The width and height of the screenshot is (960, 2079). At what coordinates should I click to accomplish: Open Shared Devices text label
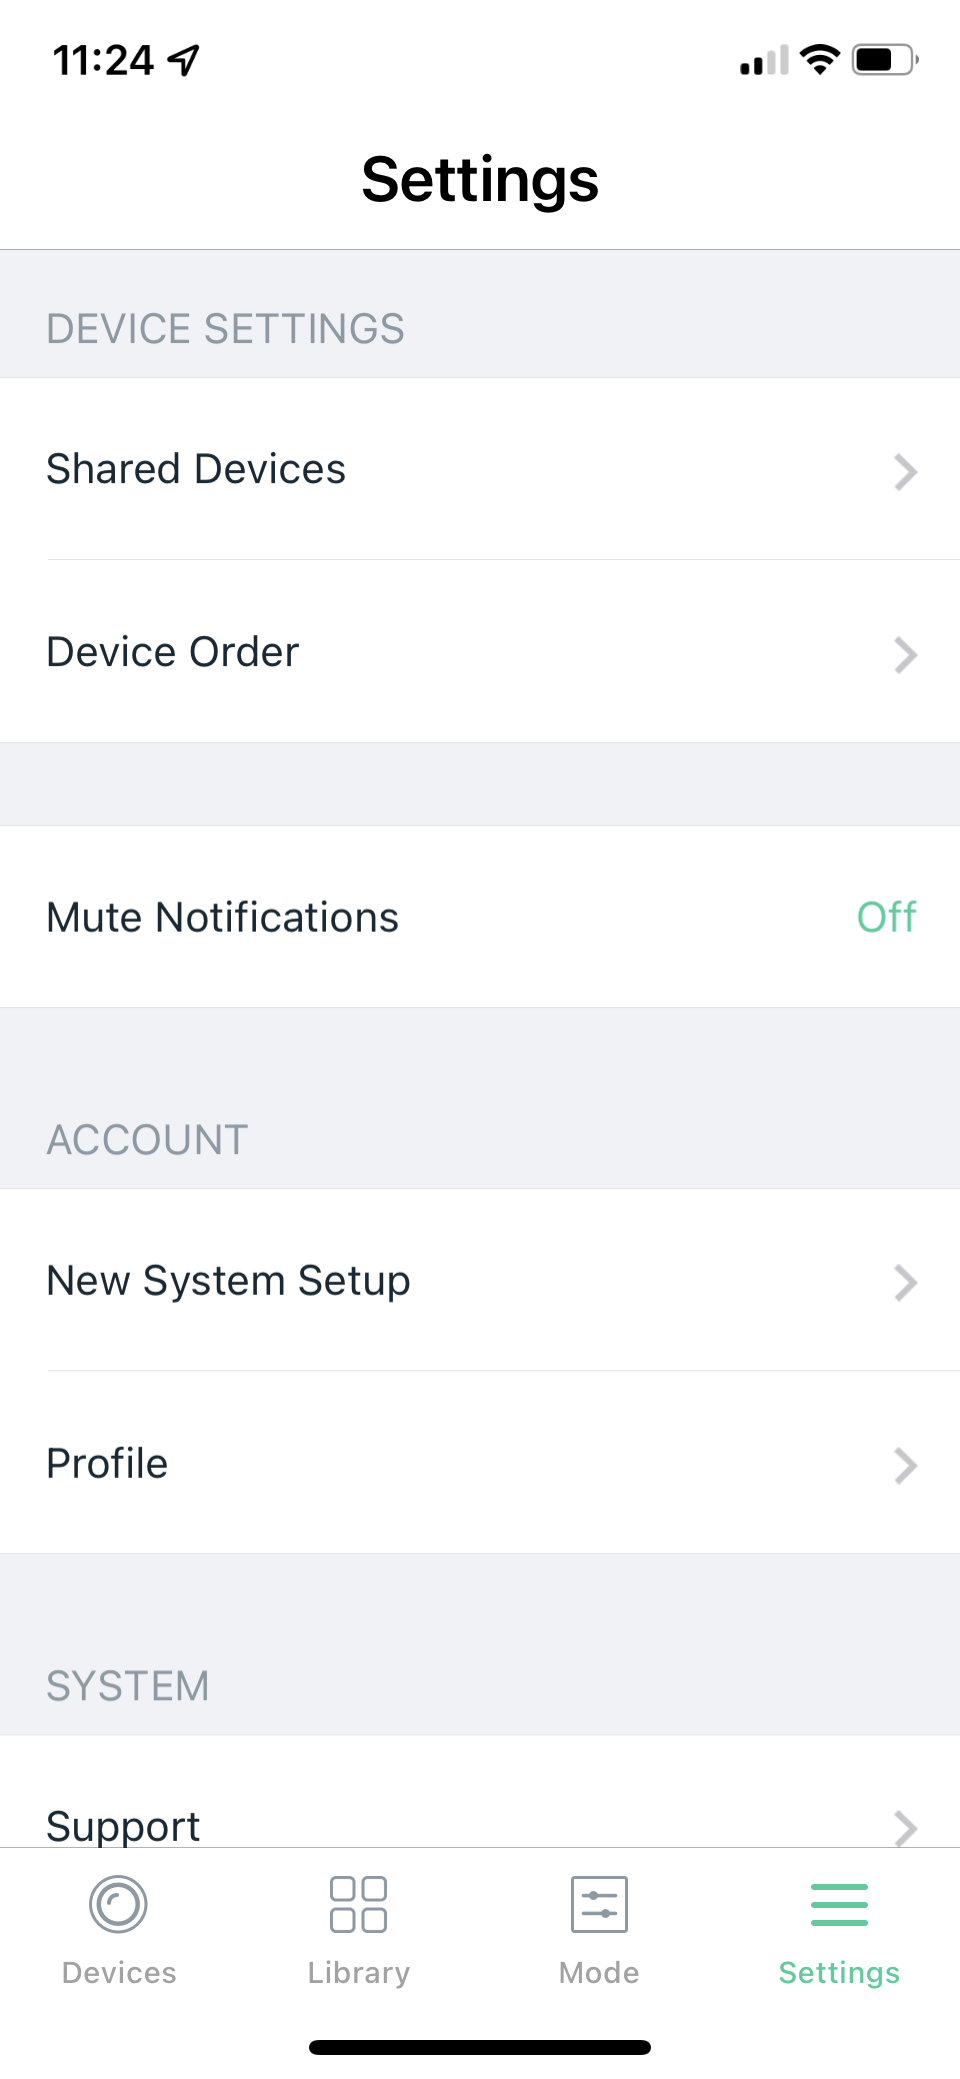click(x=196, y=469)
